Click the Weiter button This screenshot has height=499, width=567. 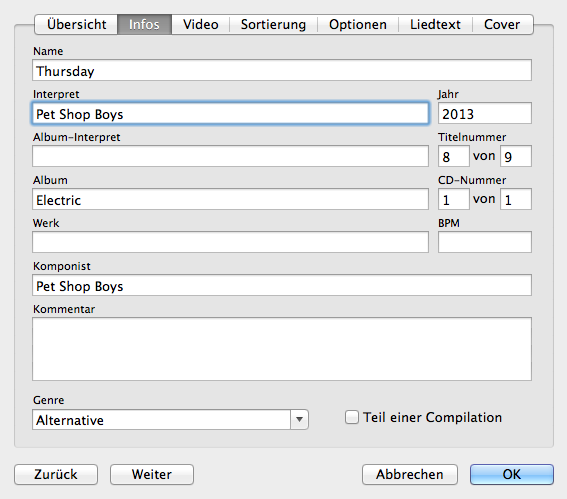pos(152,474)
